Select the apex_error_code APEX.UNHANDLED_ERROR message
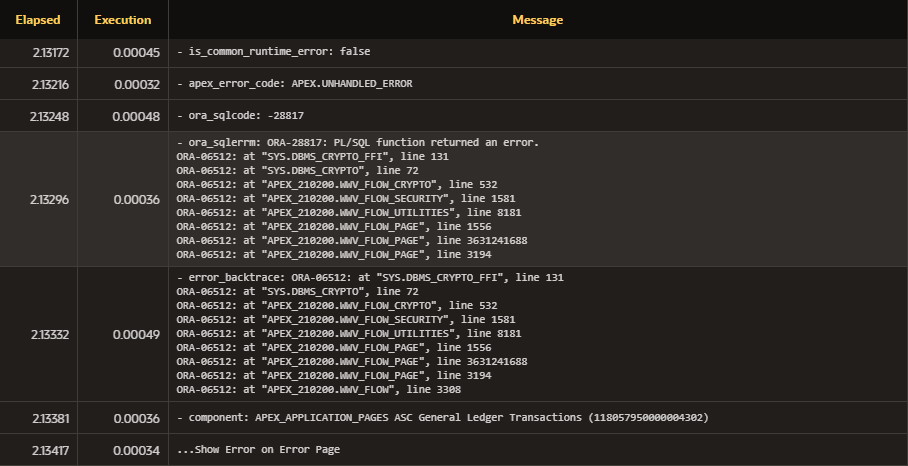Screen dimensions: 908x466 [295, 83]
